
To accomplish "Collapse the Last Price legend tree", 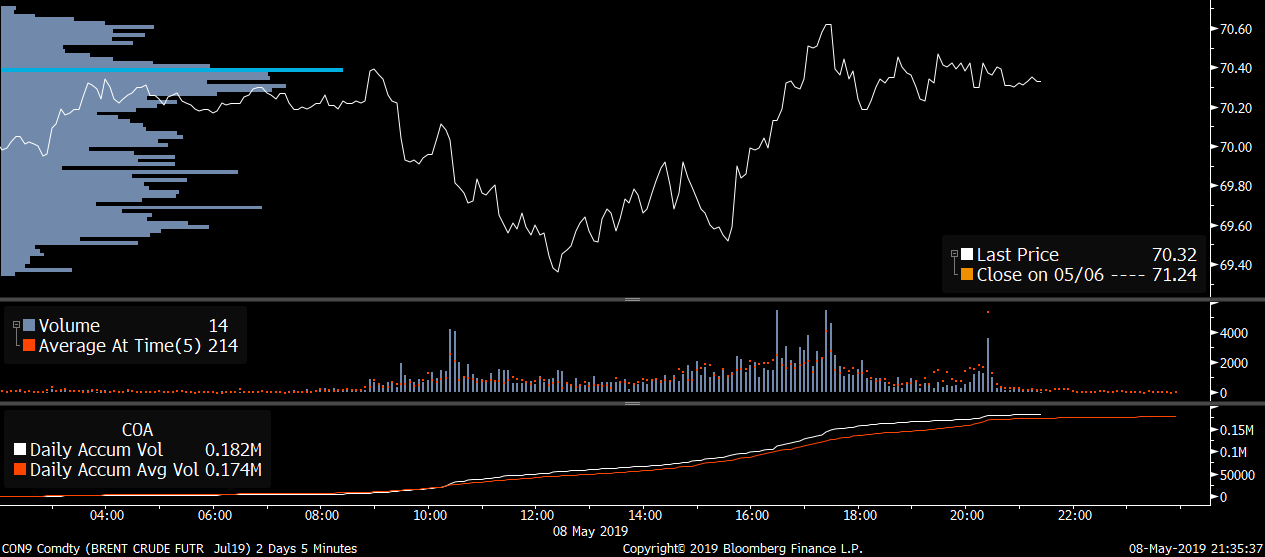I will (x=954, y=254).
